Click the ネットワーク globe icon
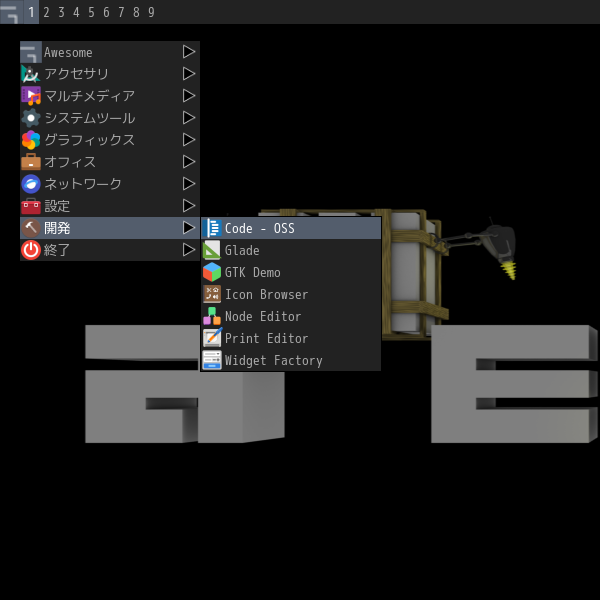This screenshot has width=600, height=600. click(31, 184)
